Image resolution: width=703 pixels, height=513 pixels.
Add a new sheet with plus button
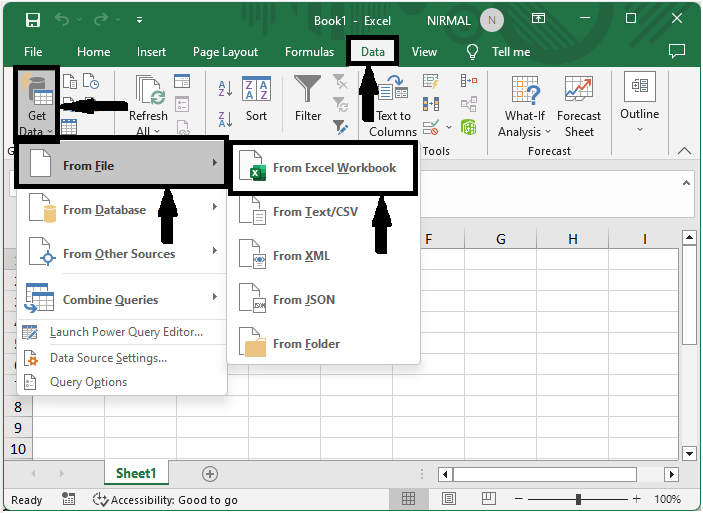(209, 474)
